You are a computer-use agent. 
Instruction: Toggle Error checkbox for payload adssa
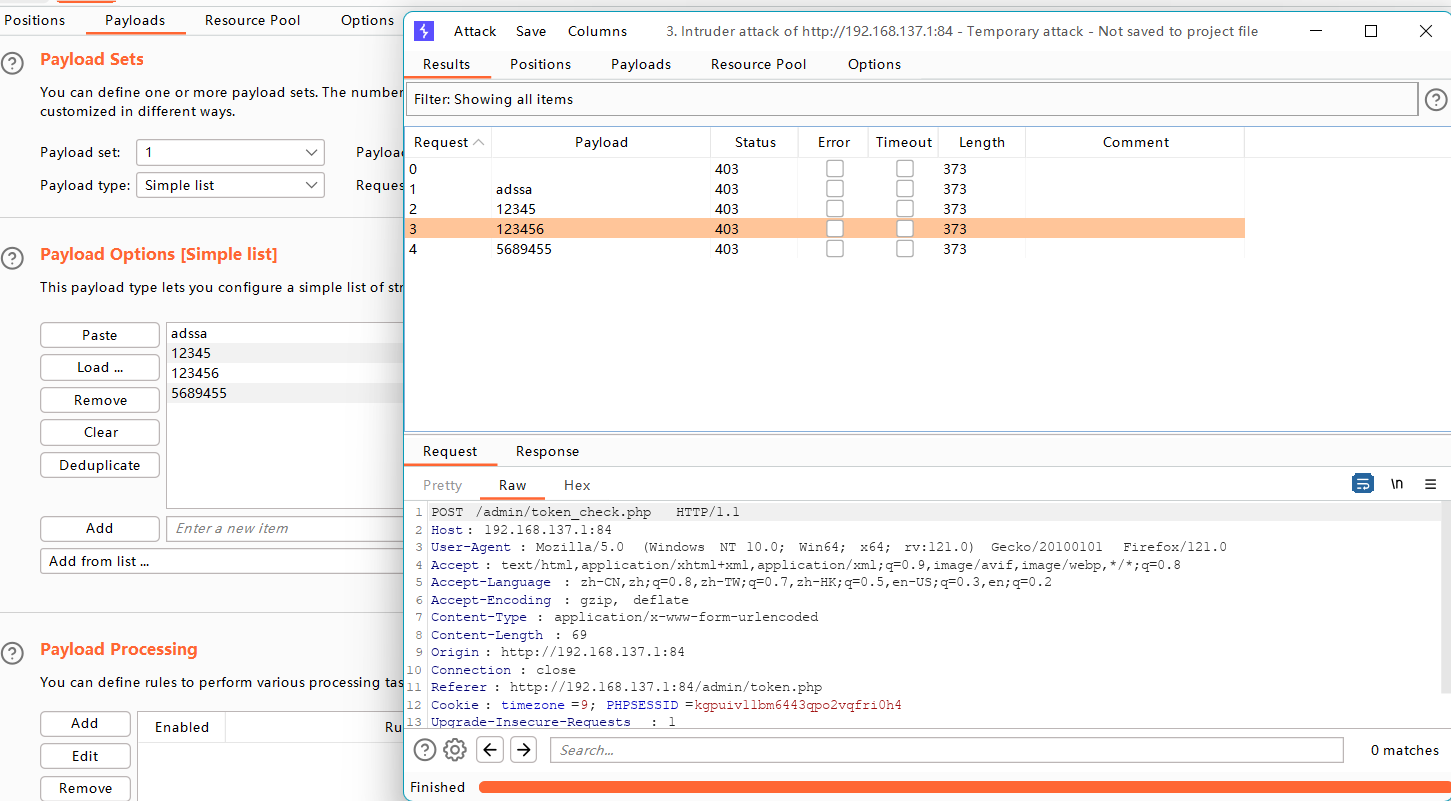[835, 189]
